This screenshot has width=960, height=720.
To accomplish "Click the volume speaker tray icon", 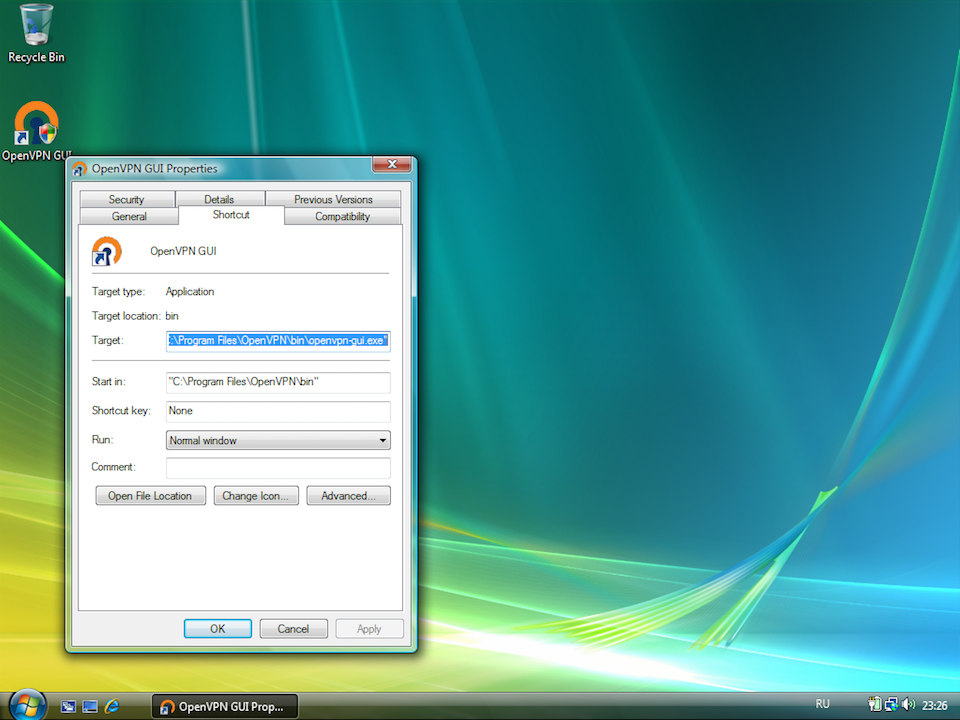I will (x=908, y=705).
